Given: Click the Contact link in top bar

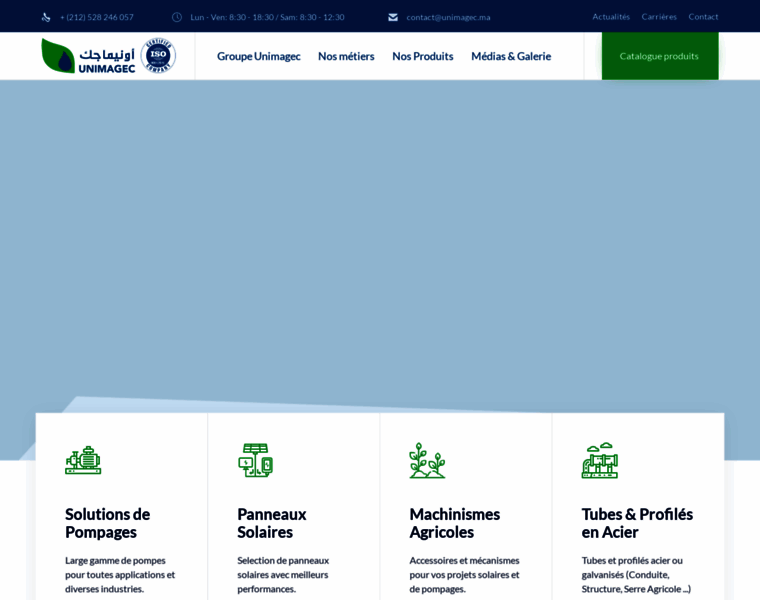Looking at the screenshot, I should tap(703, 17).
